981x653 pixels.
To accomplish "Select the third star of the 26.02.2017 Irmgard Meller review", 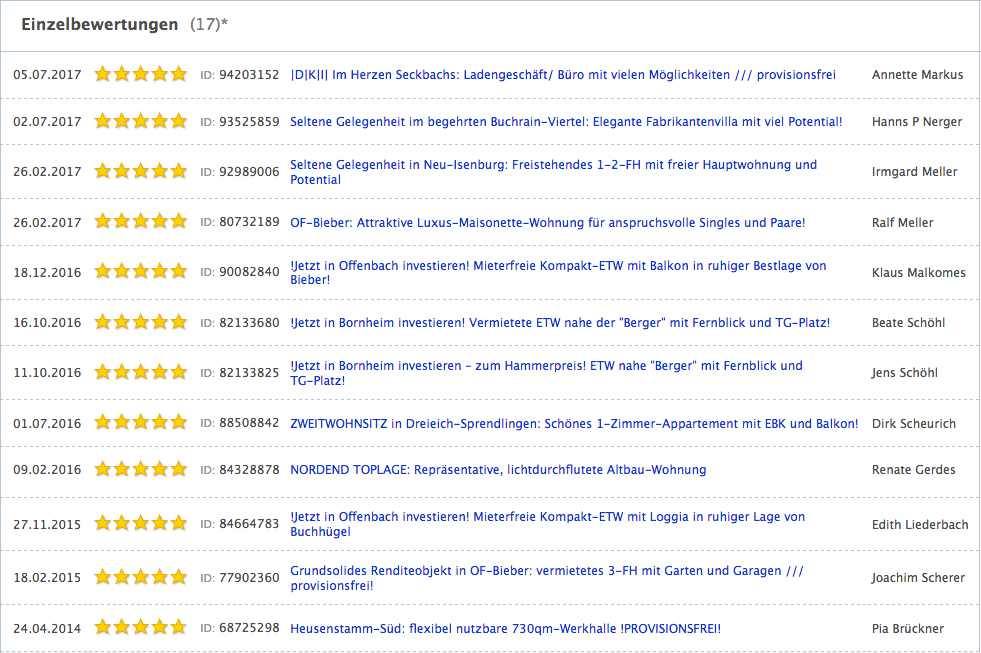I will (x=140, y=171).
